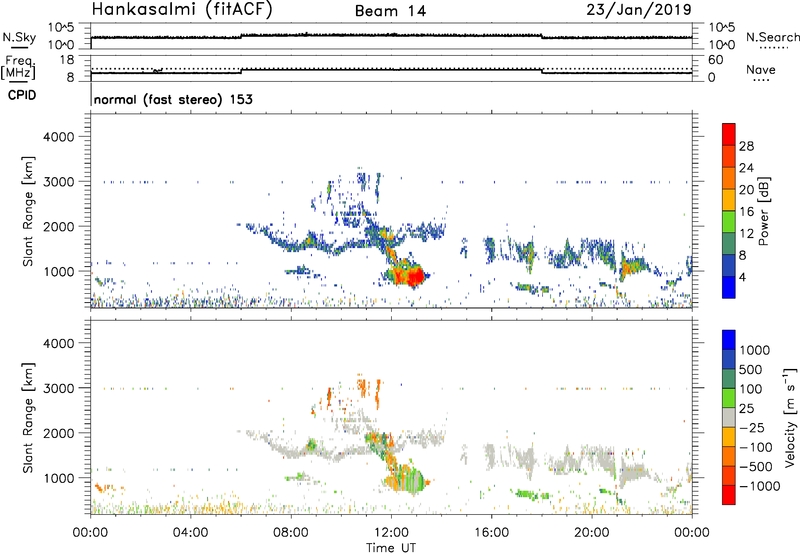Pick the blue top velocity colorbar segment
Viewport: 800px width, 554px height.
coord(729,340)
